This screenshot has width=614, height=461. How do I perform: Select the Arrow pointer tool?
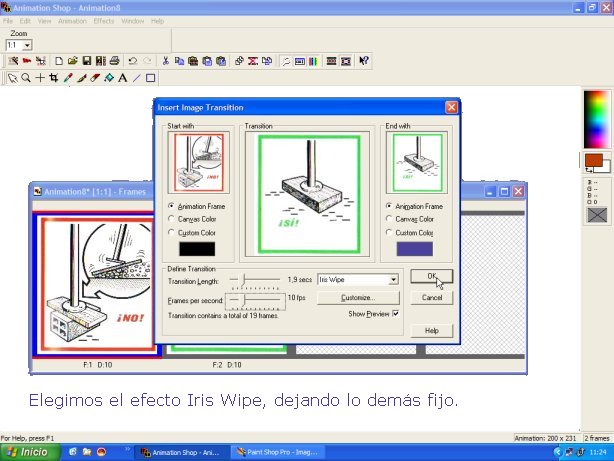(13, 78)
